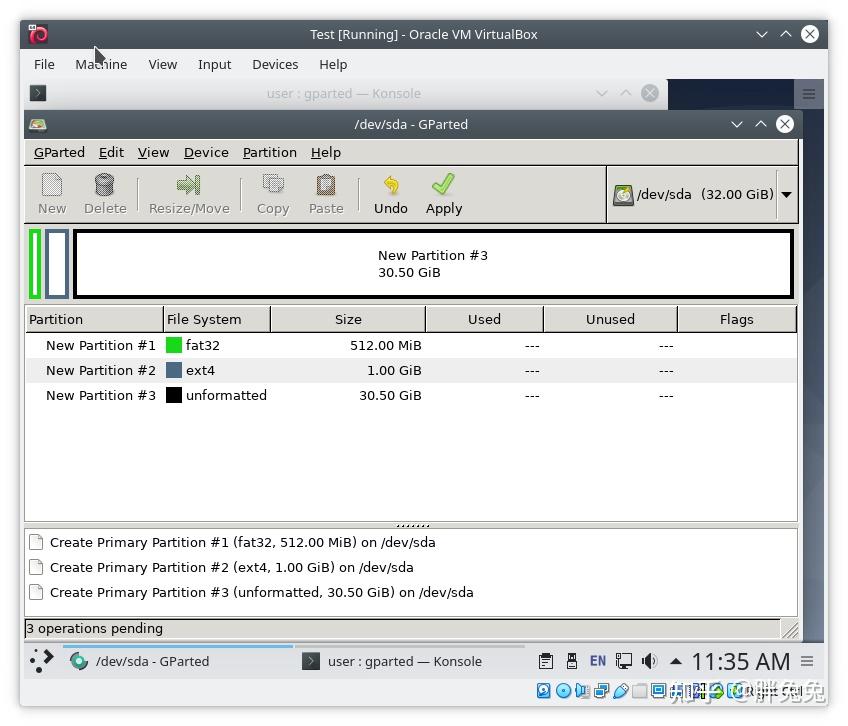Viewport: 848px width, 726px height.
Task: Undo the last pending operation
Action: tap(391, 194)
